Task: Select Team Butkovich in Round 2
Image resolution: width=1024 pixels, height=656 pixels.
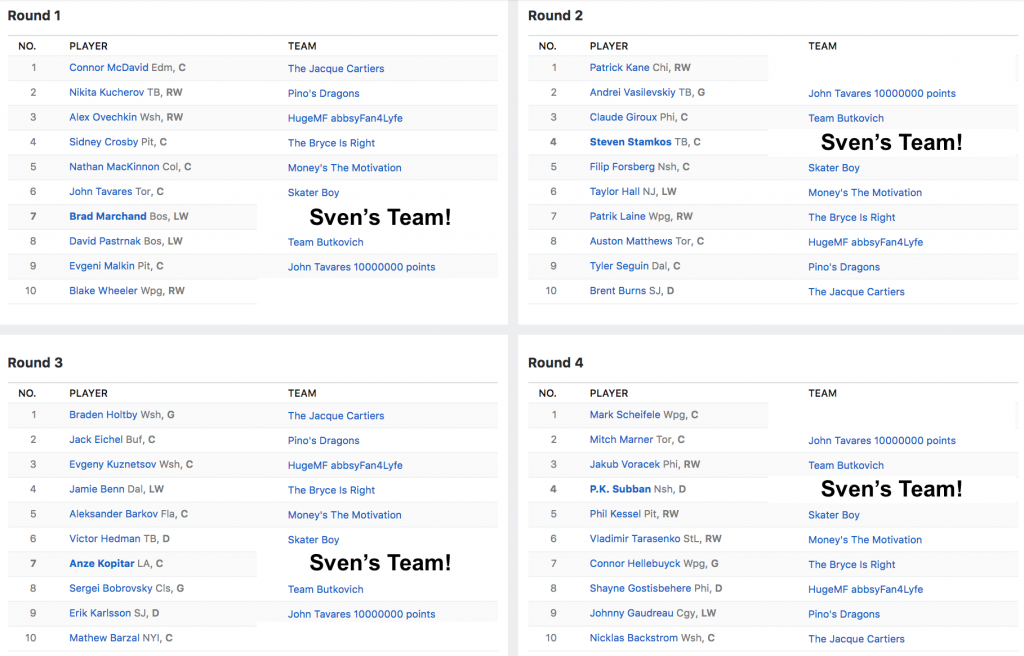Action: 846,118
